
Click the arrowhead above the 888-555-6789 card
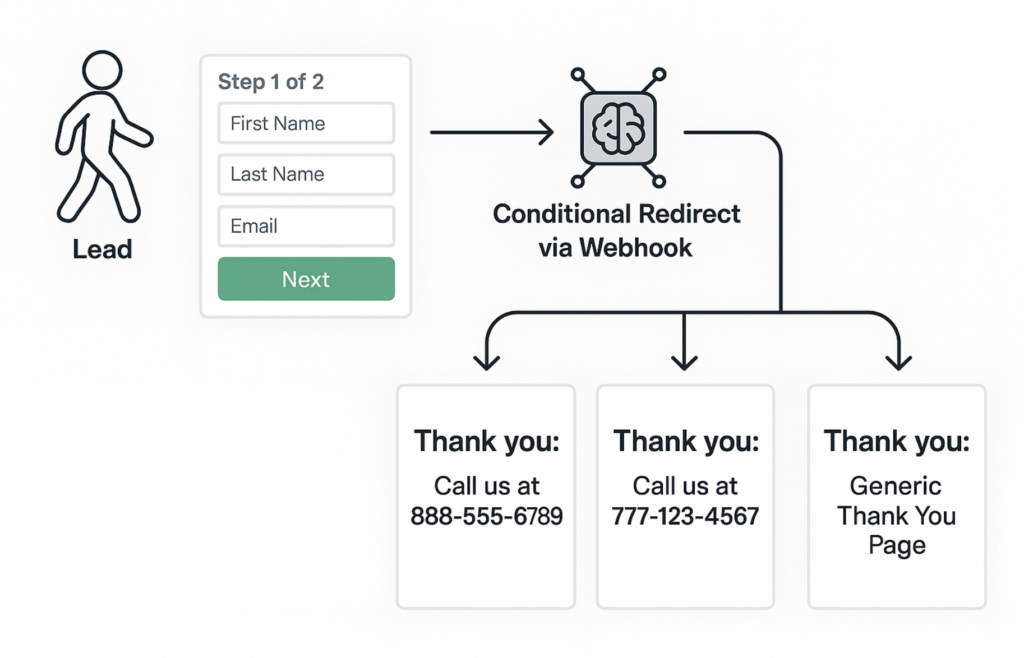point(486,358)
